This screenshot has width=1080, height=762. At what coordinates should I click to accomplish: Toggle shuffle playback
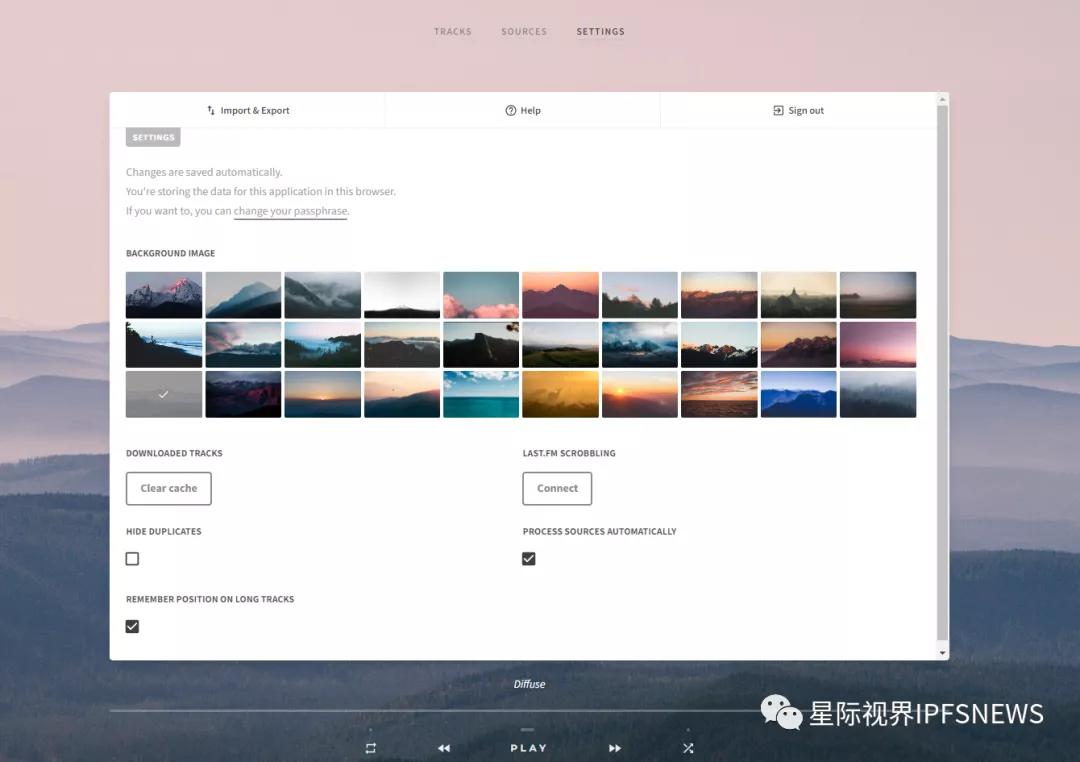[x=688, y=747]
